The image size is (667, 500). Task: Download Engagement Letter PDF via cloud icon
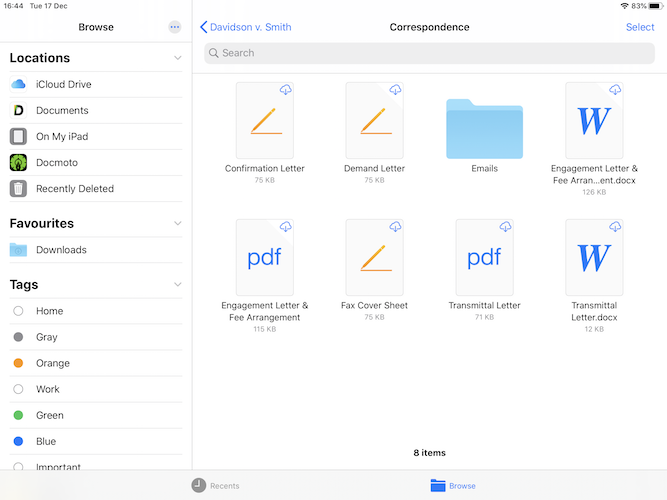pyautogui.click(x=285, y=226)
